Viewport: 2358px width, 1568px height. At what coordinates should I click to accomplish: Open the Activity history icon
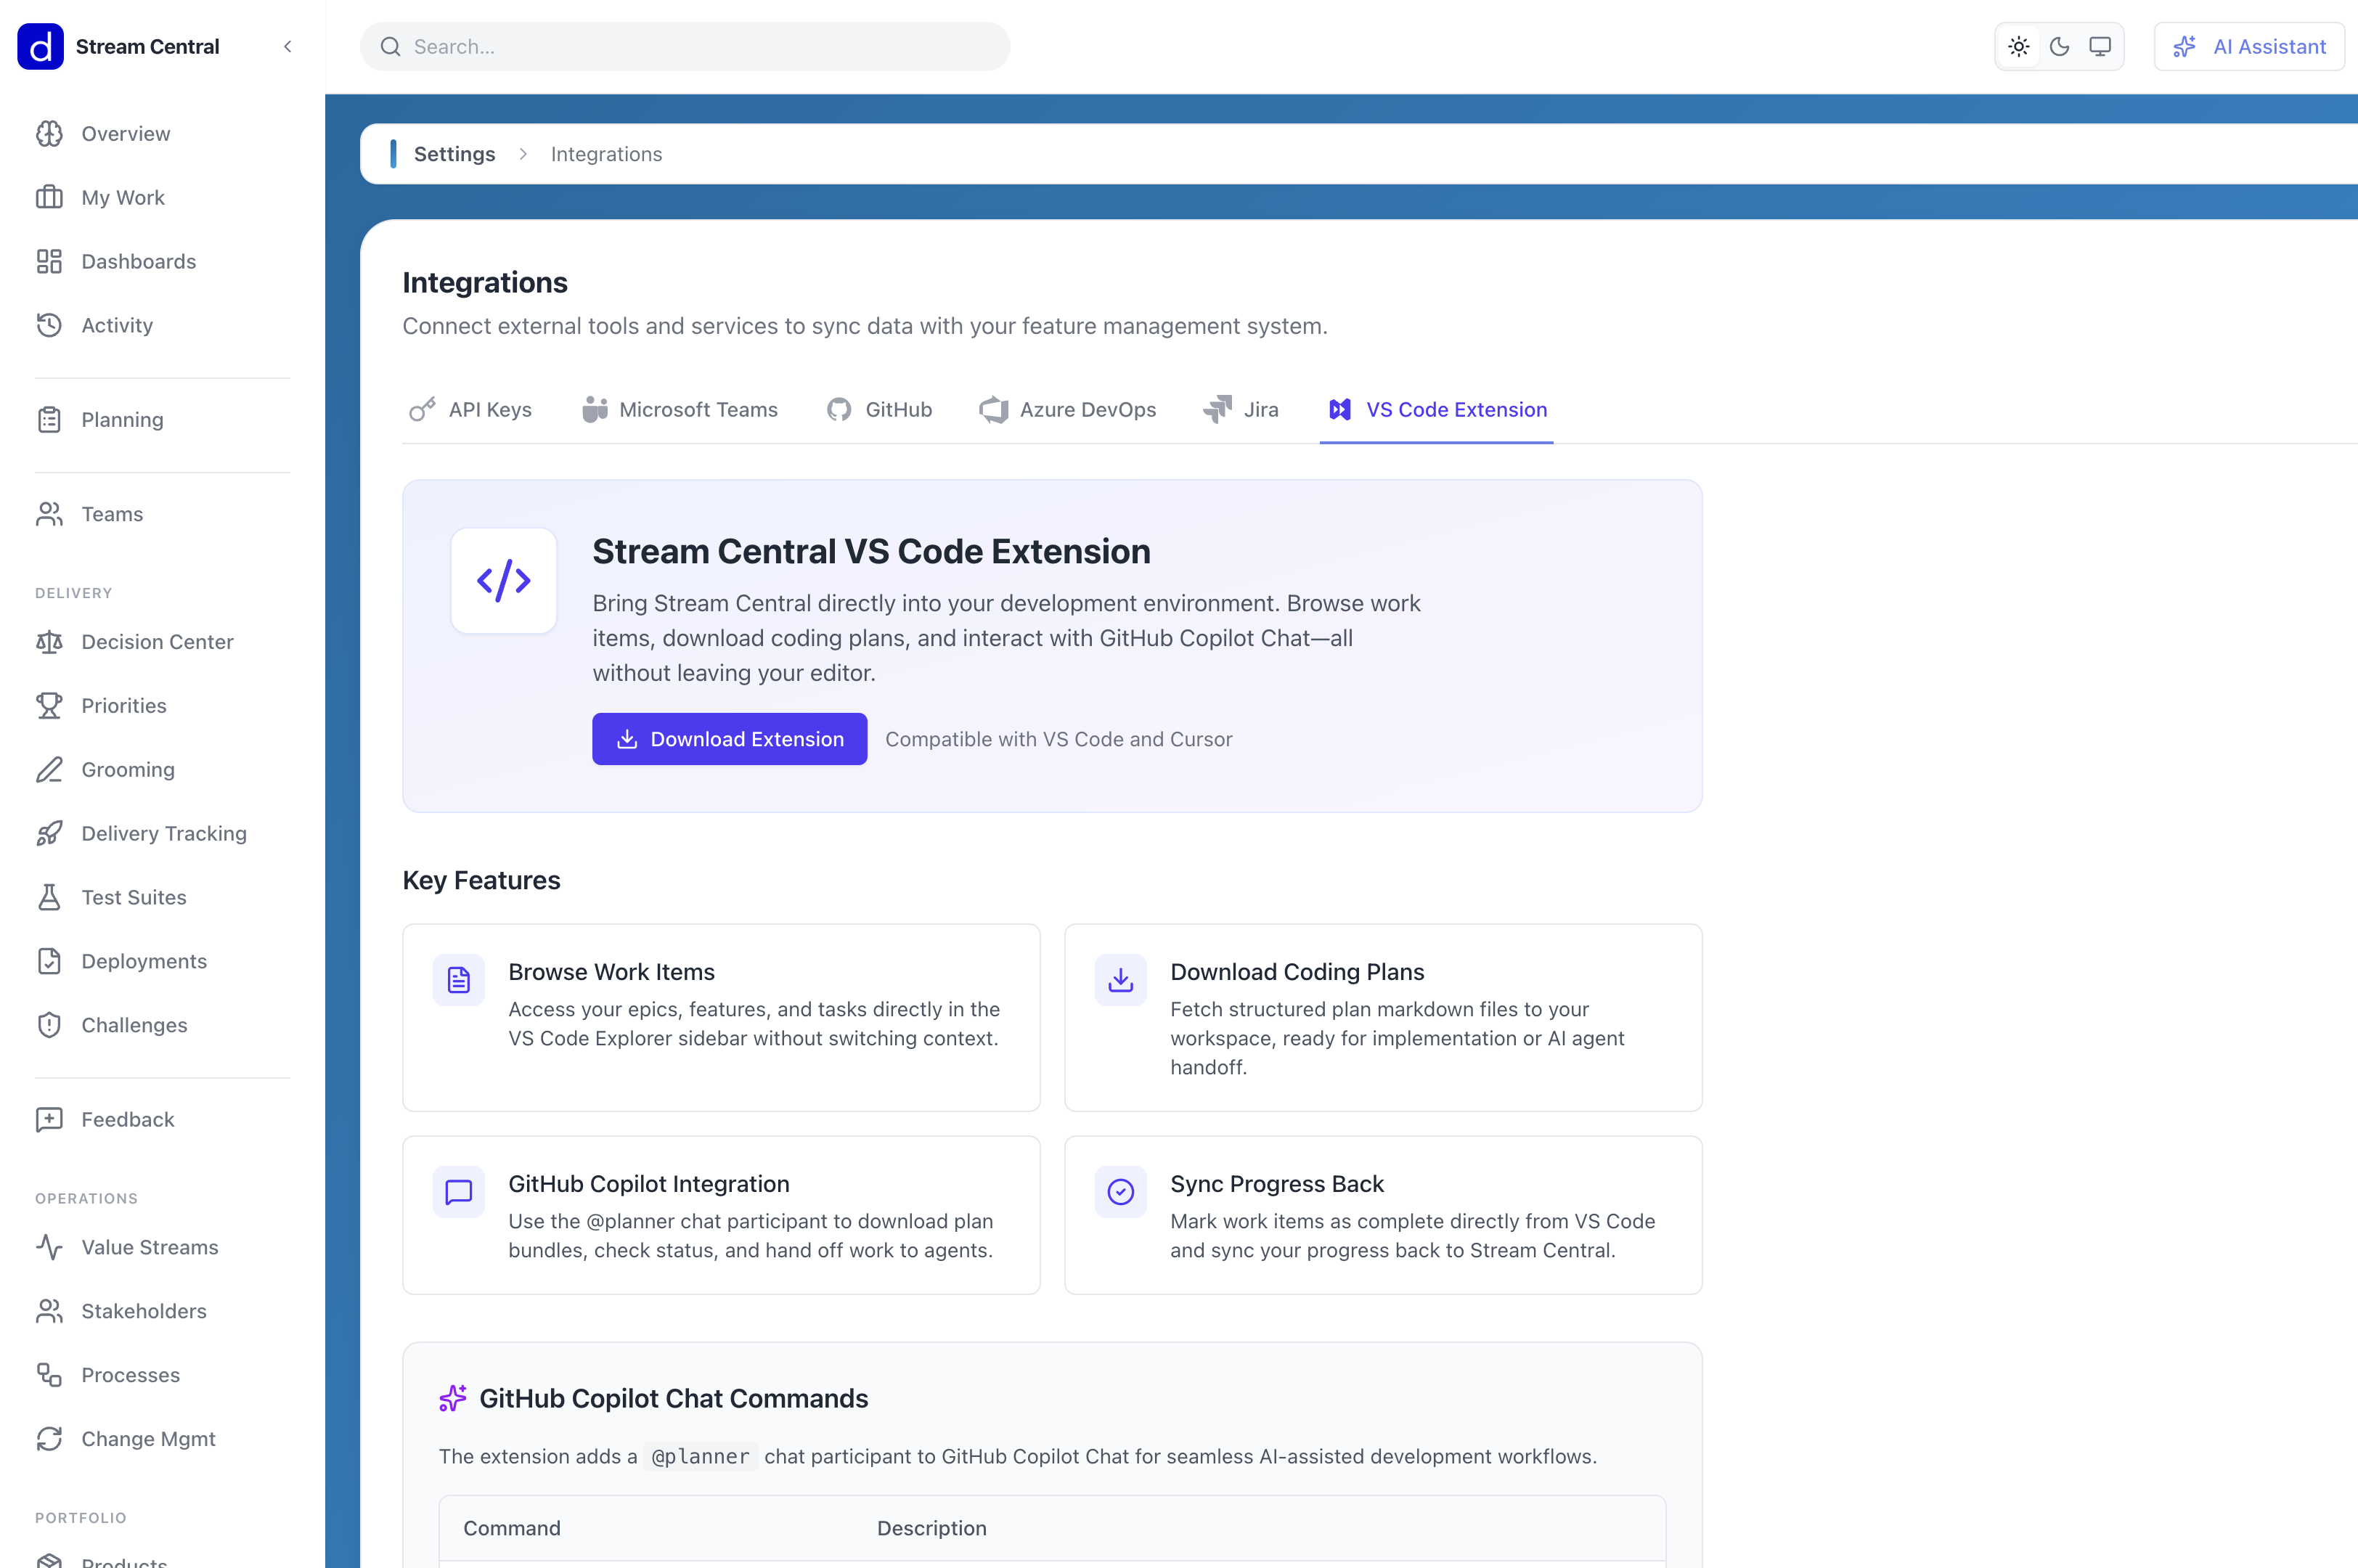click(49, 325)
